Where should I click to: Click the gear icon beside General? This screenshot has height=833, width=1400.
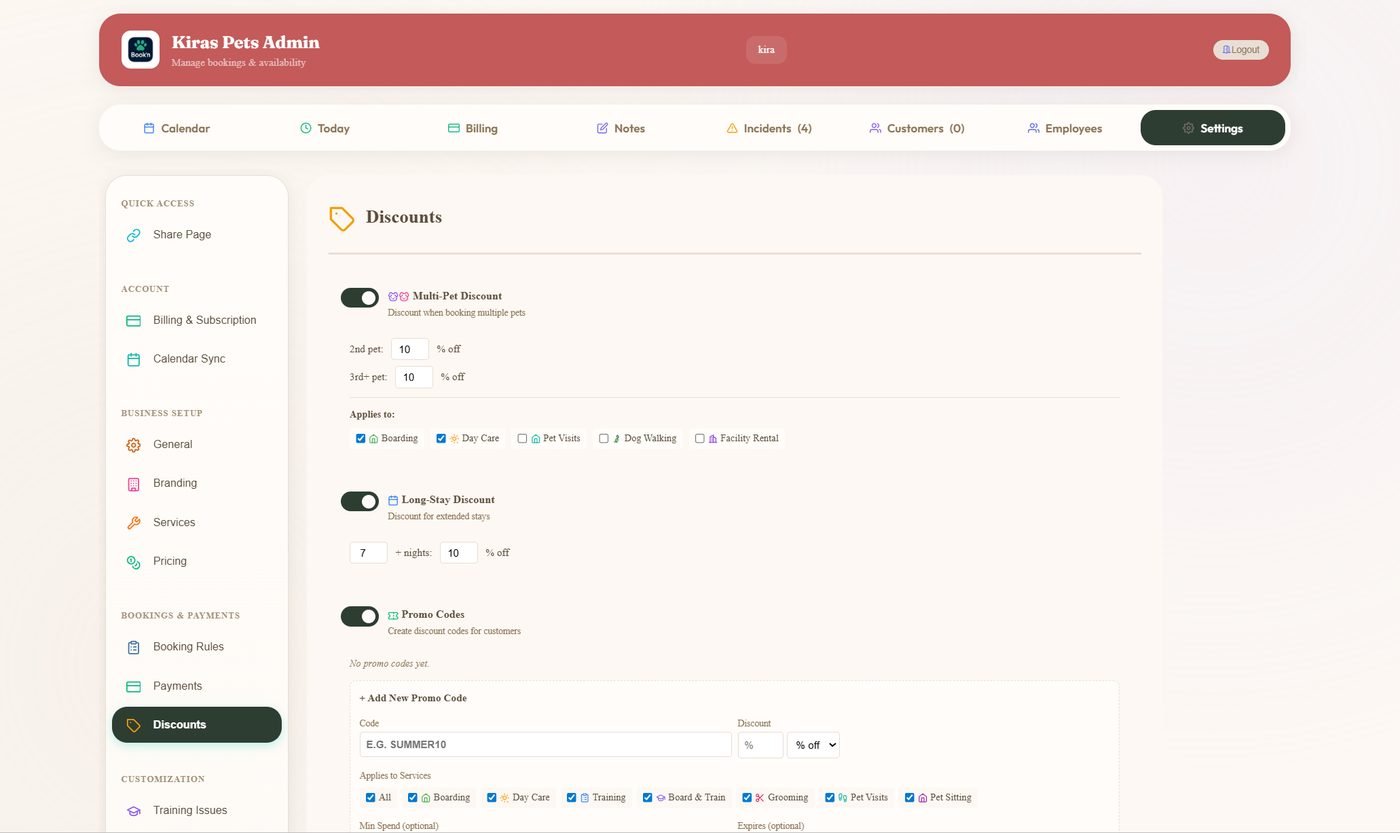pos(133,445)
